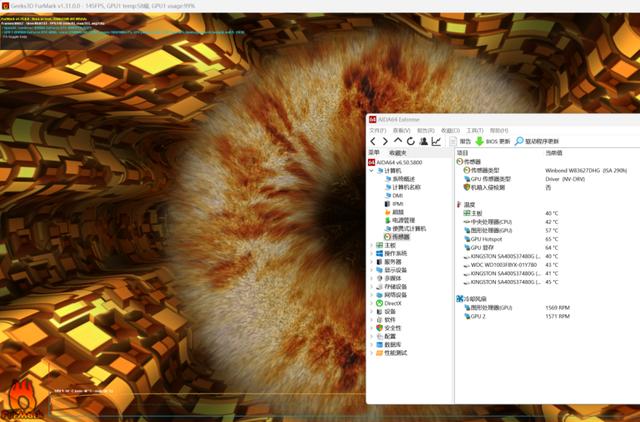Click the 驱动程序更新 button label
640x422 pixels.
(542, 141)
